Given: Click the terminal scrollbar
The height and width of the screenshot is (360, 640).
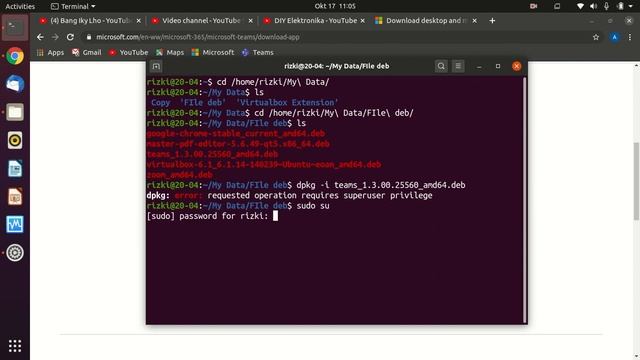Looking at the screenshot, I should click(524, 200).
